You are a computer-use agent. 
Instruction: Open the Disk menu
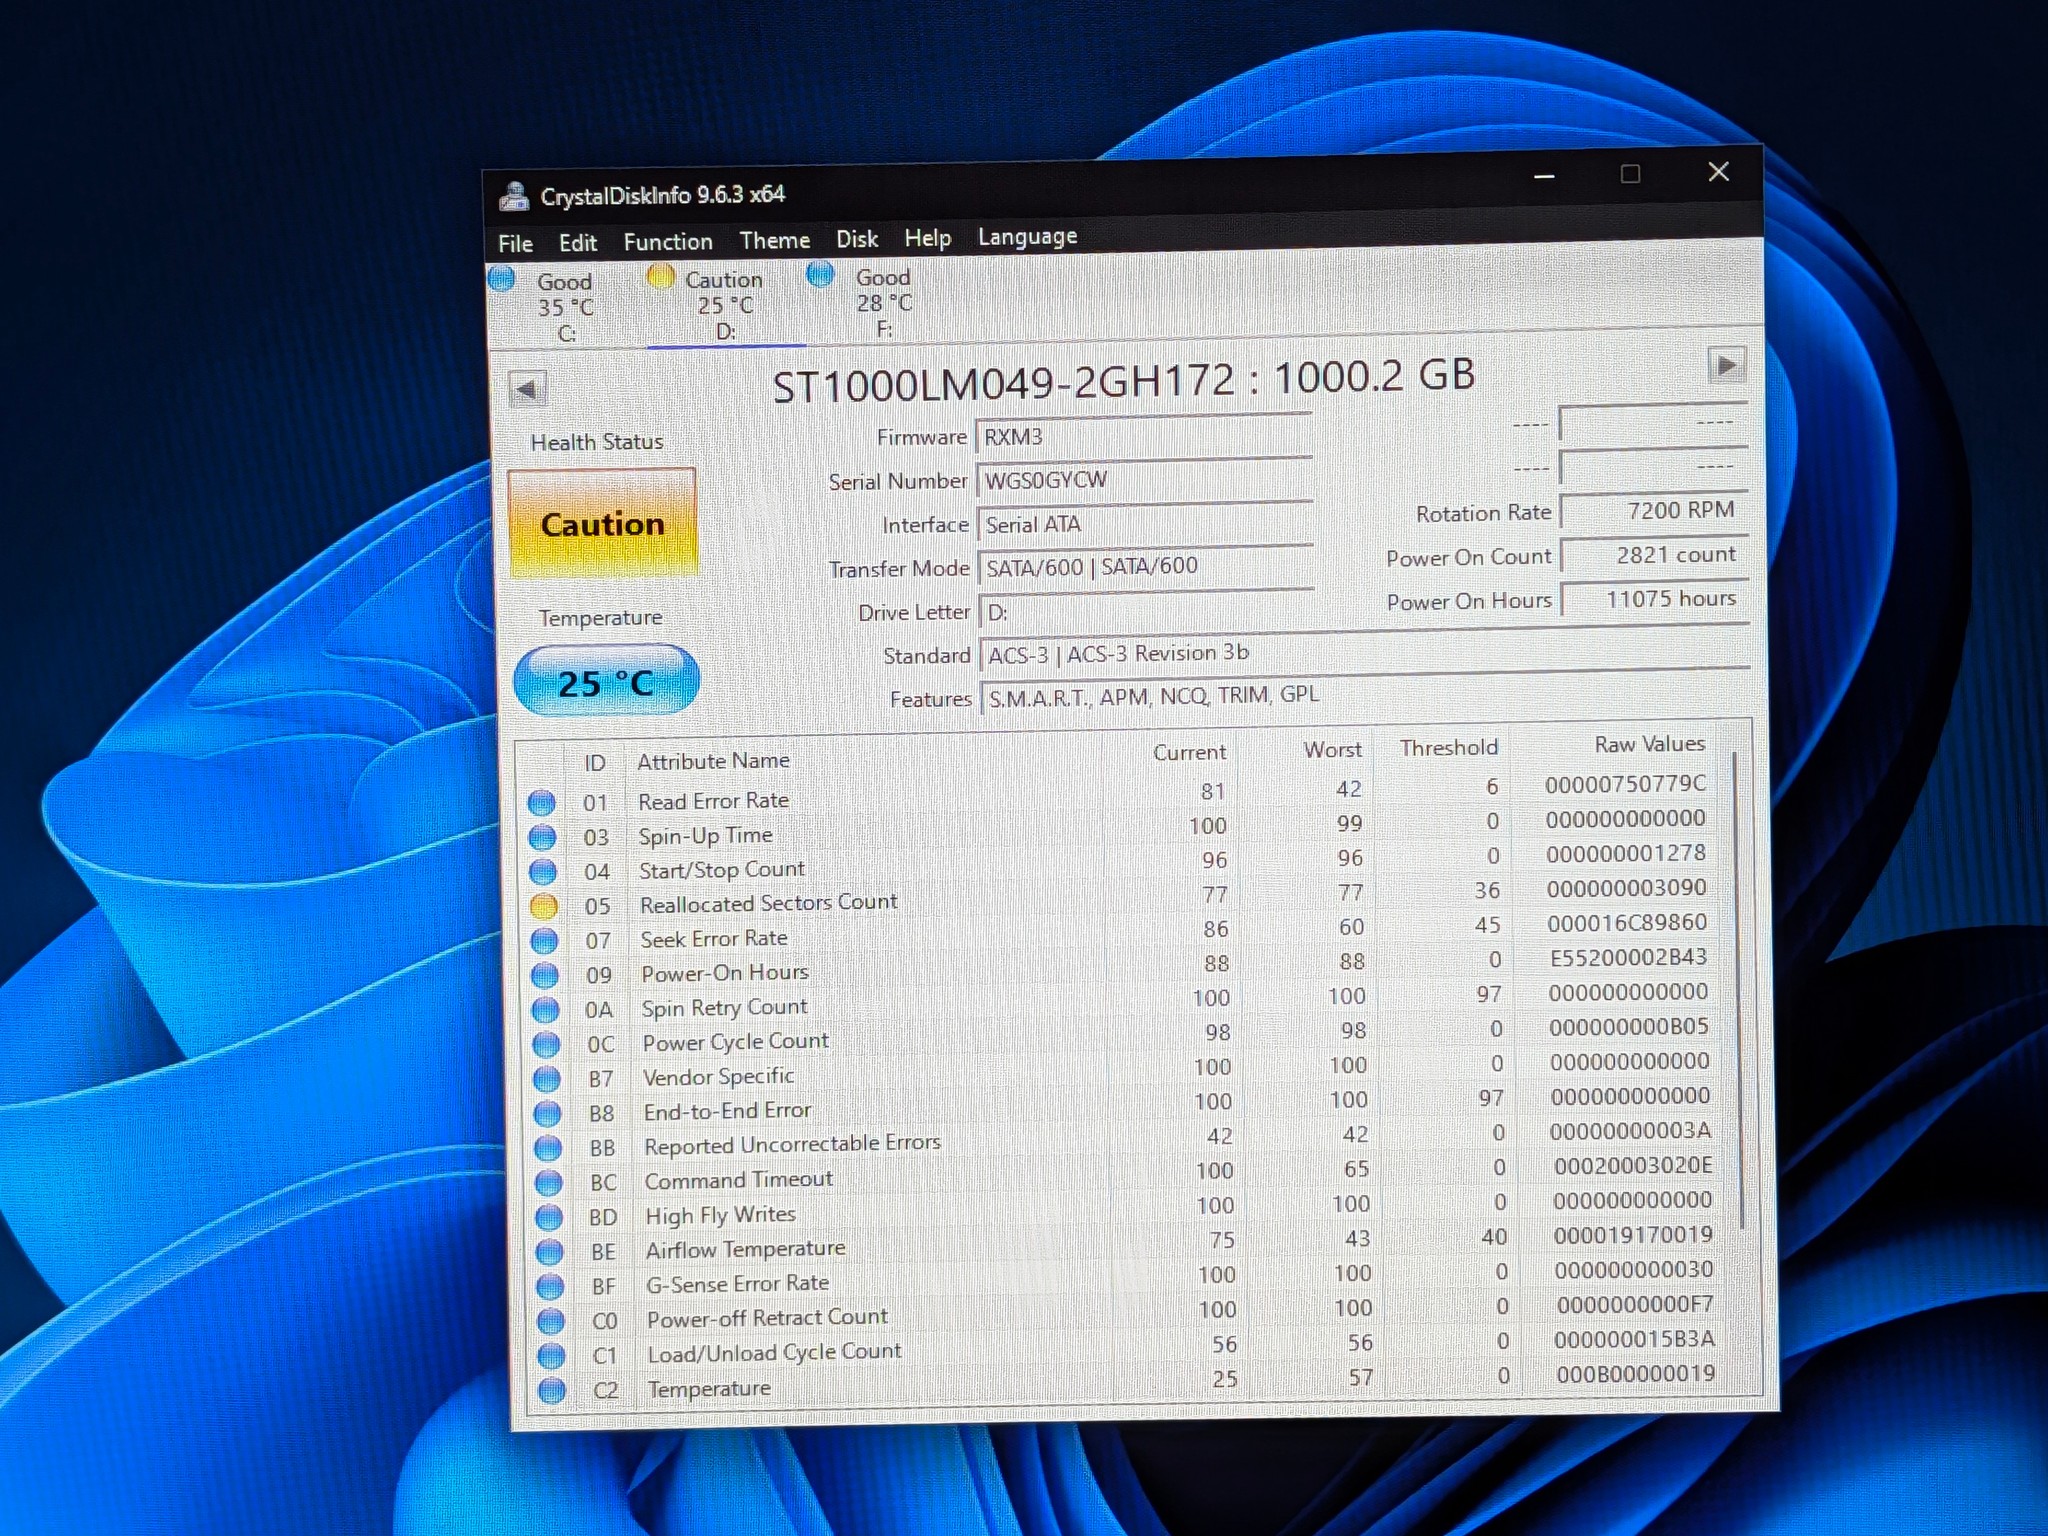pos(857,240)
